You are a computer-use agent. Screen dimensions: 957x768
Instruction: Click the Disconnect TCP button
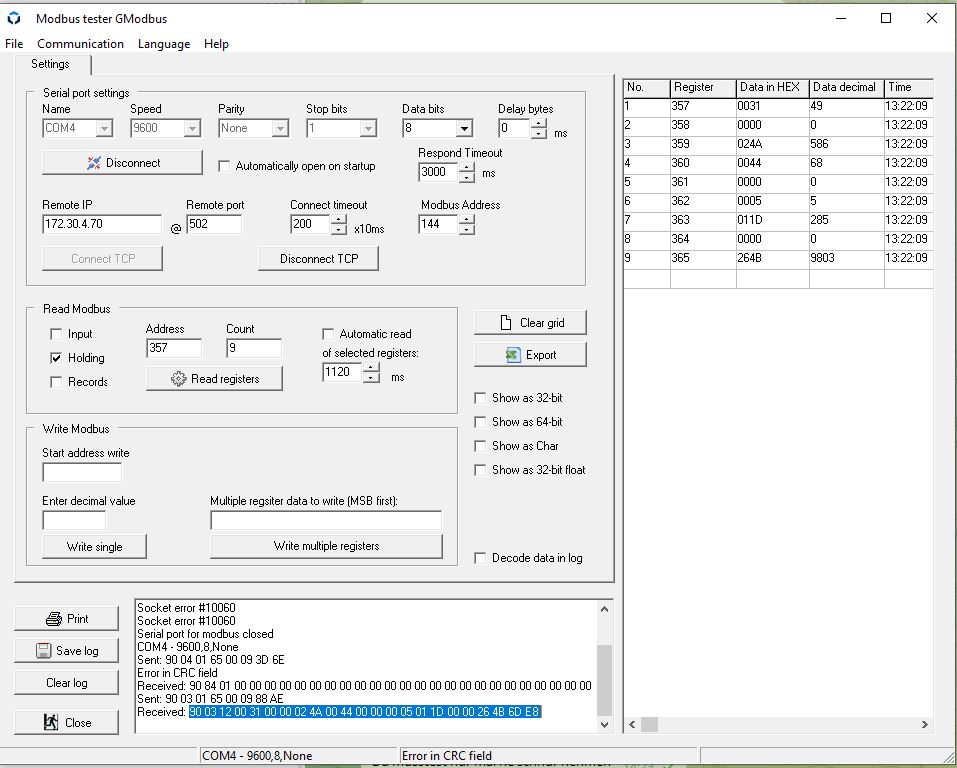[319, 259]
